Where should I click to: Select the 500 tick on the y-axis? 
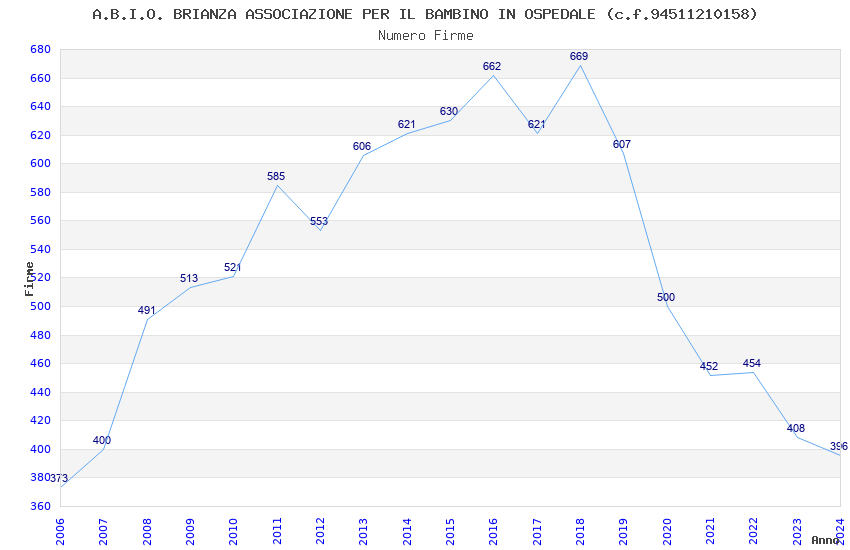pyautogui.click(x=41, y=306)
